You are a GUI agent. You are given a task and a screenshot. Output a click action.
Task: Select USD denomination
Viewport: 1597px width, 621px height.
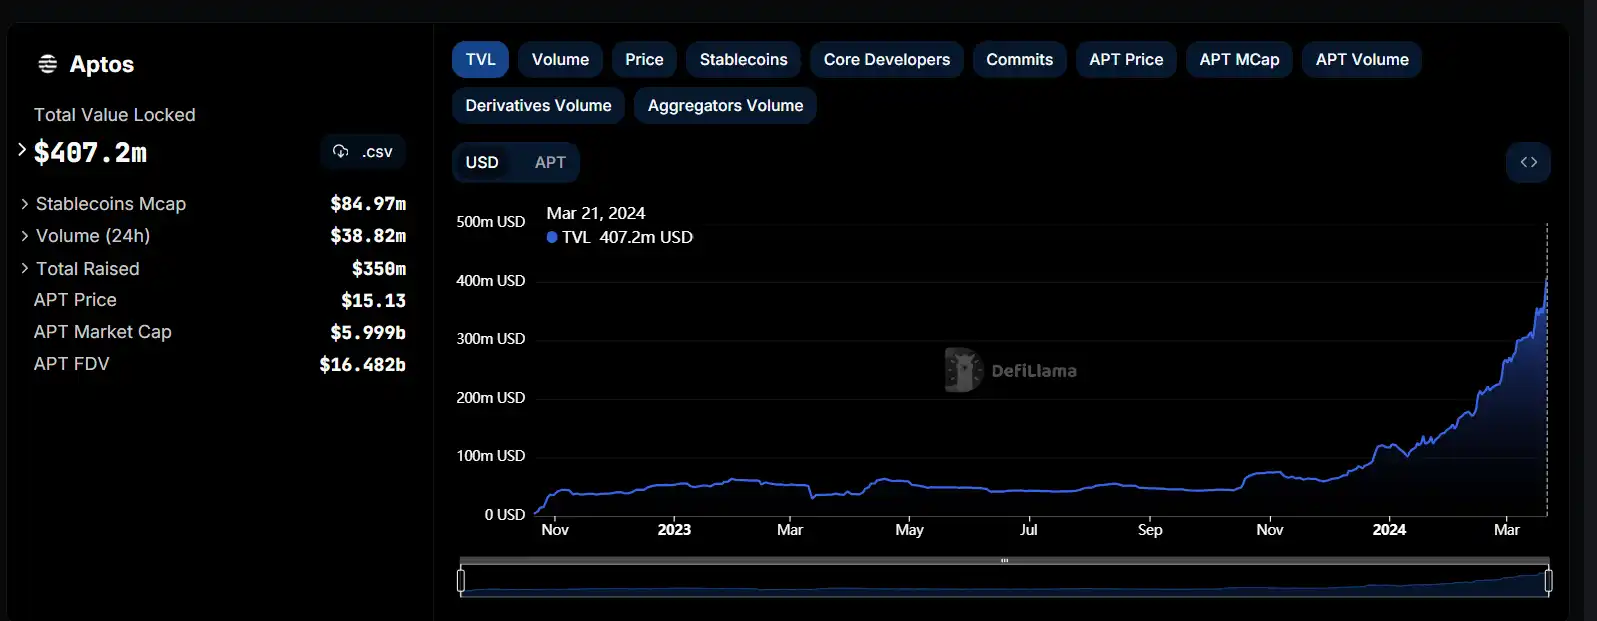click(482, 162)
